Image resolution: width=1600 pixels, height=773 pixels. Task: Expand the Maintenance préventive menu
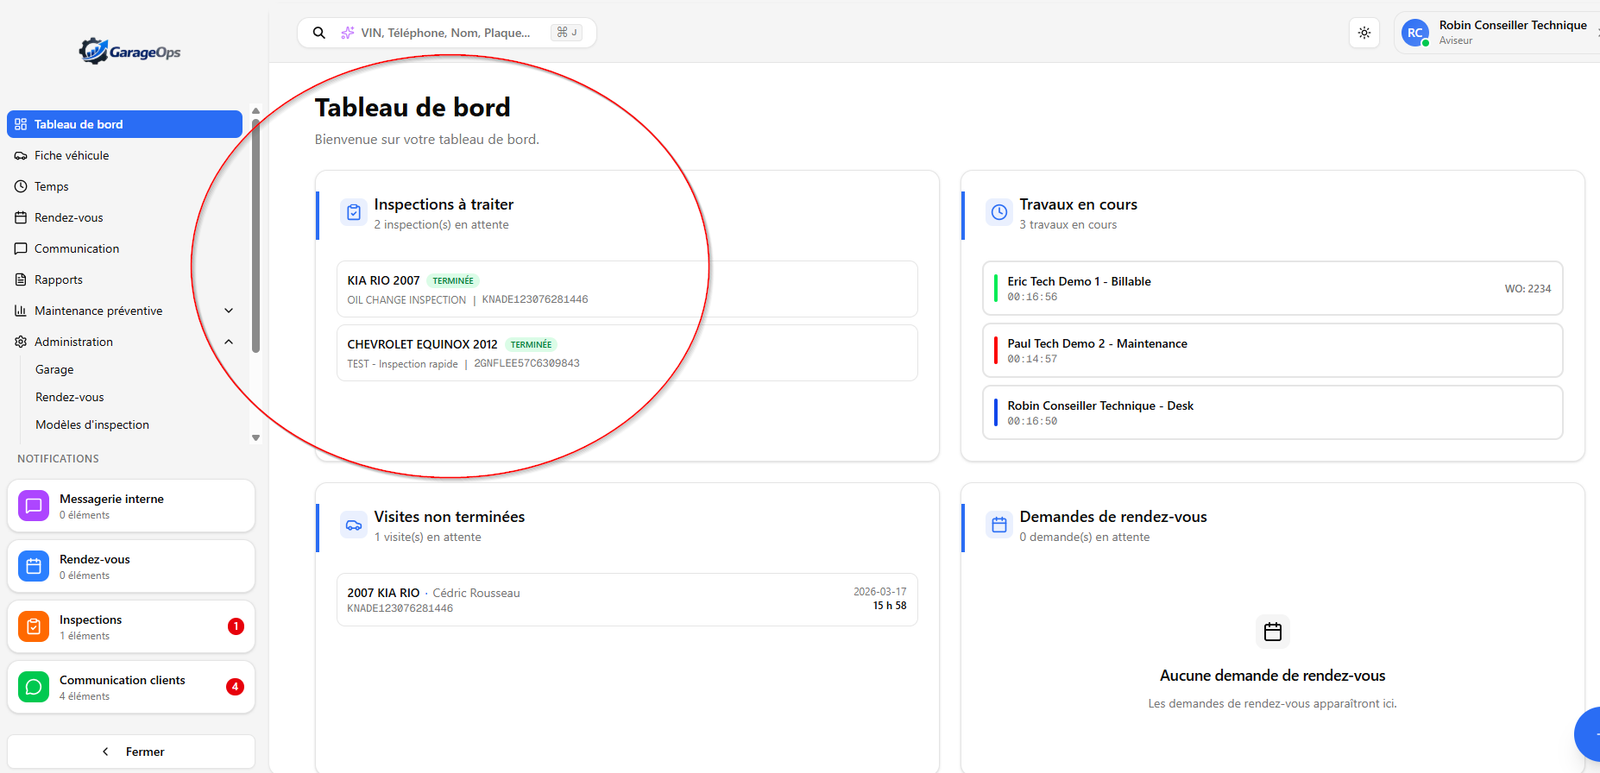coord(228,311)
